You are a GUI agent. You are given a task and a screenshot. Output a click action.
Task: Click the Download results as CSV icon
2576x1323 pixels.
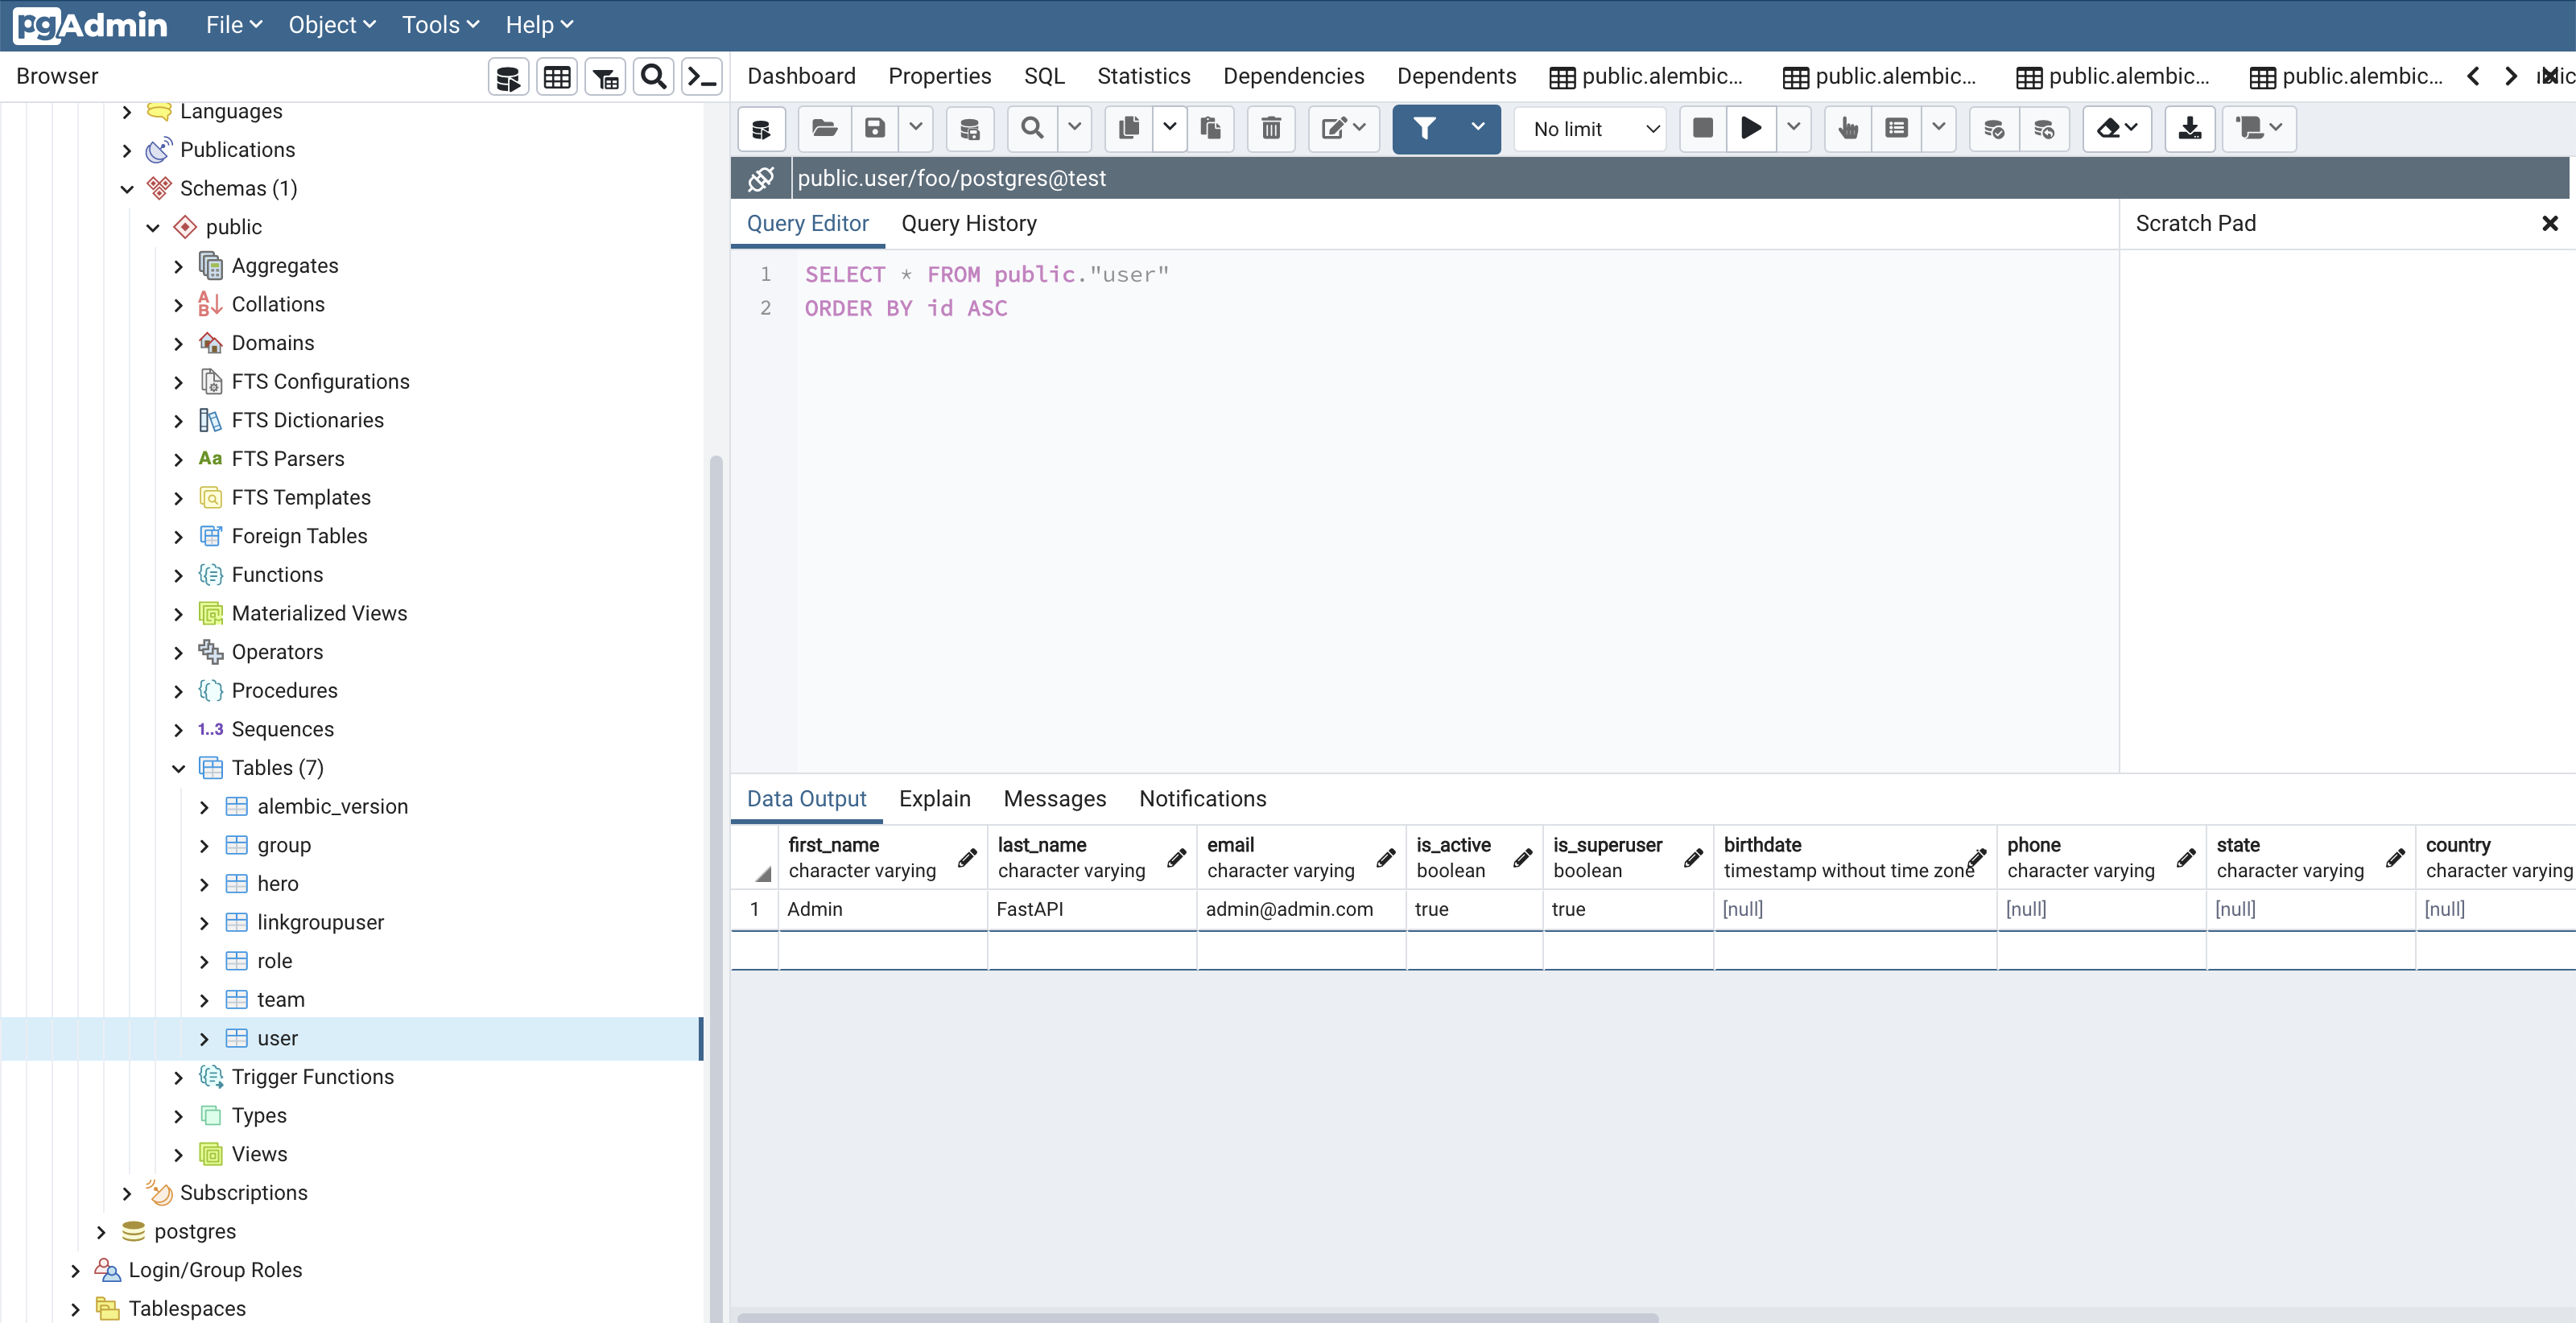pyautogui.click(x=2189, y=128)
